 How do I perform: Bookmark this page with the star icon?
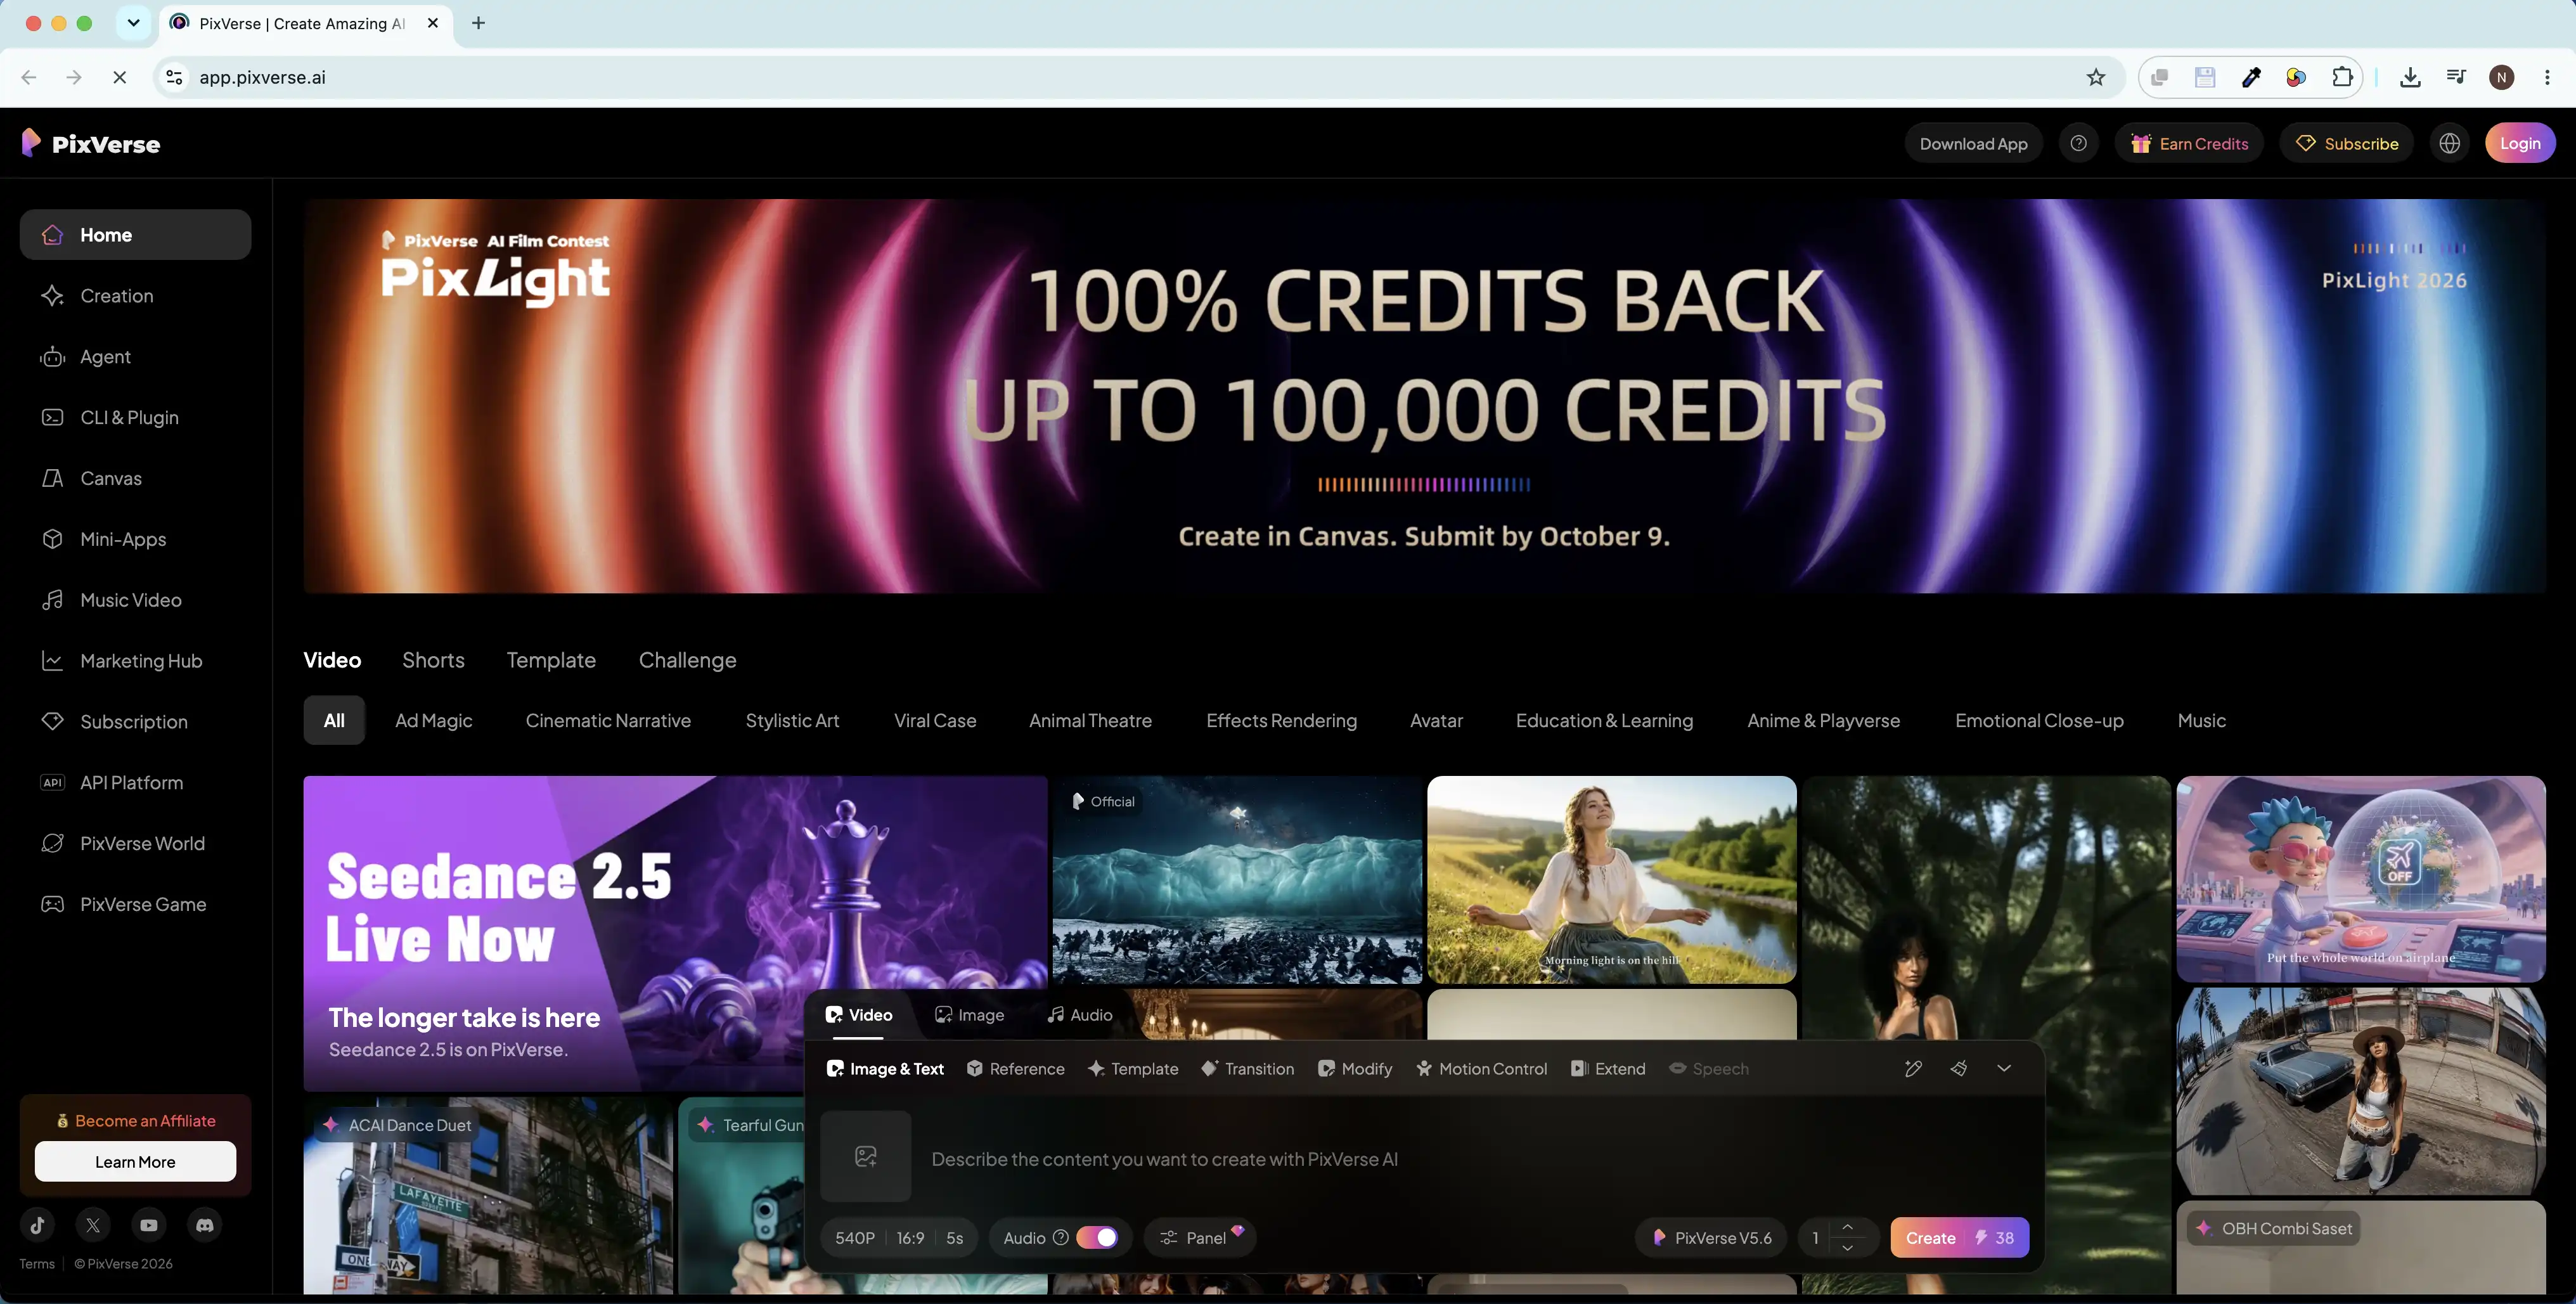click(x=2096, y=77)
